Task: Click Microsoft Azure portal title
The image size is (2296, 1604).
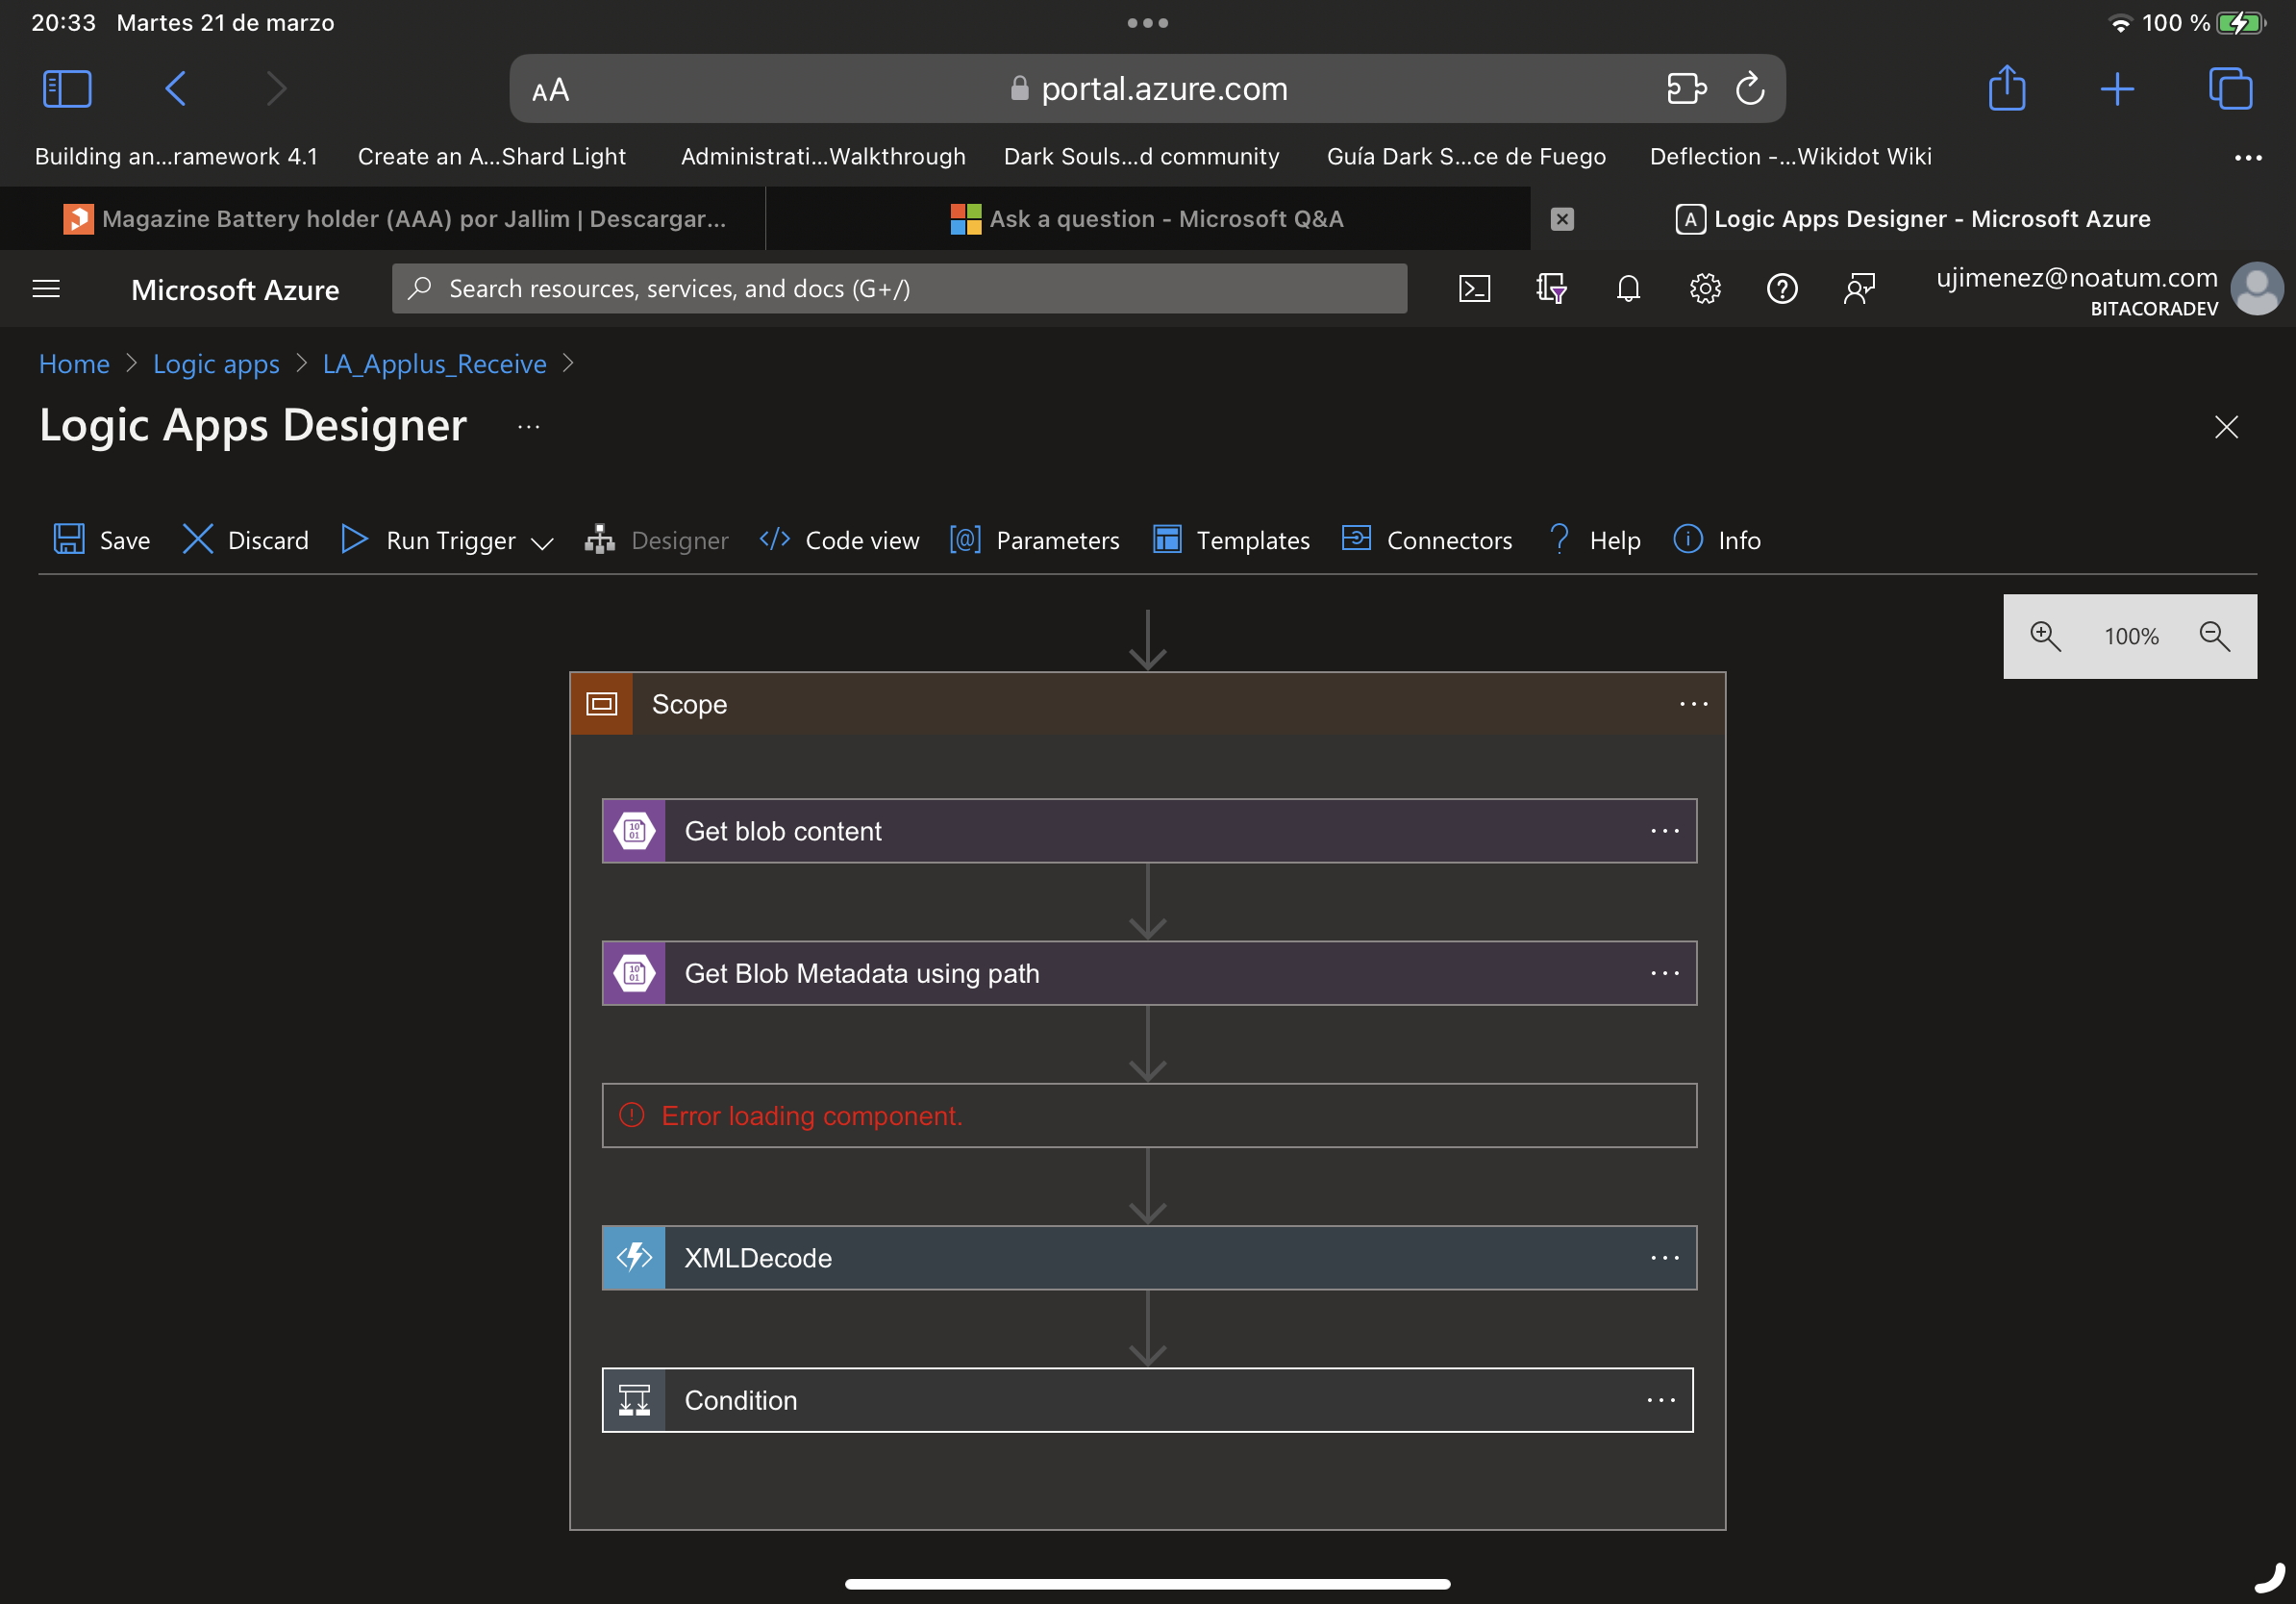Action: pos(235,290)
